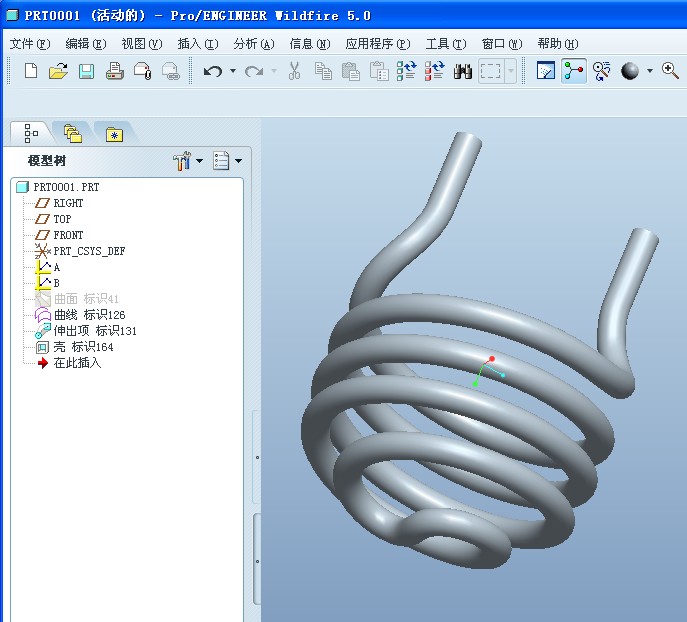This screenshot has height=622, width=687.
Task: Click the mail with attachment icon
Action: [x=142, y=71]
